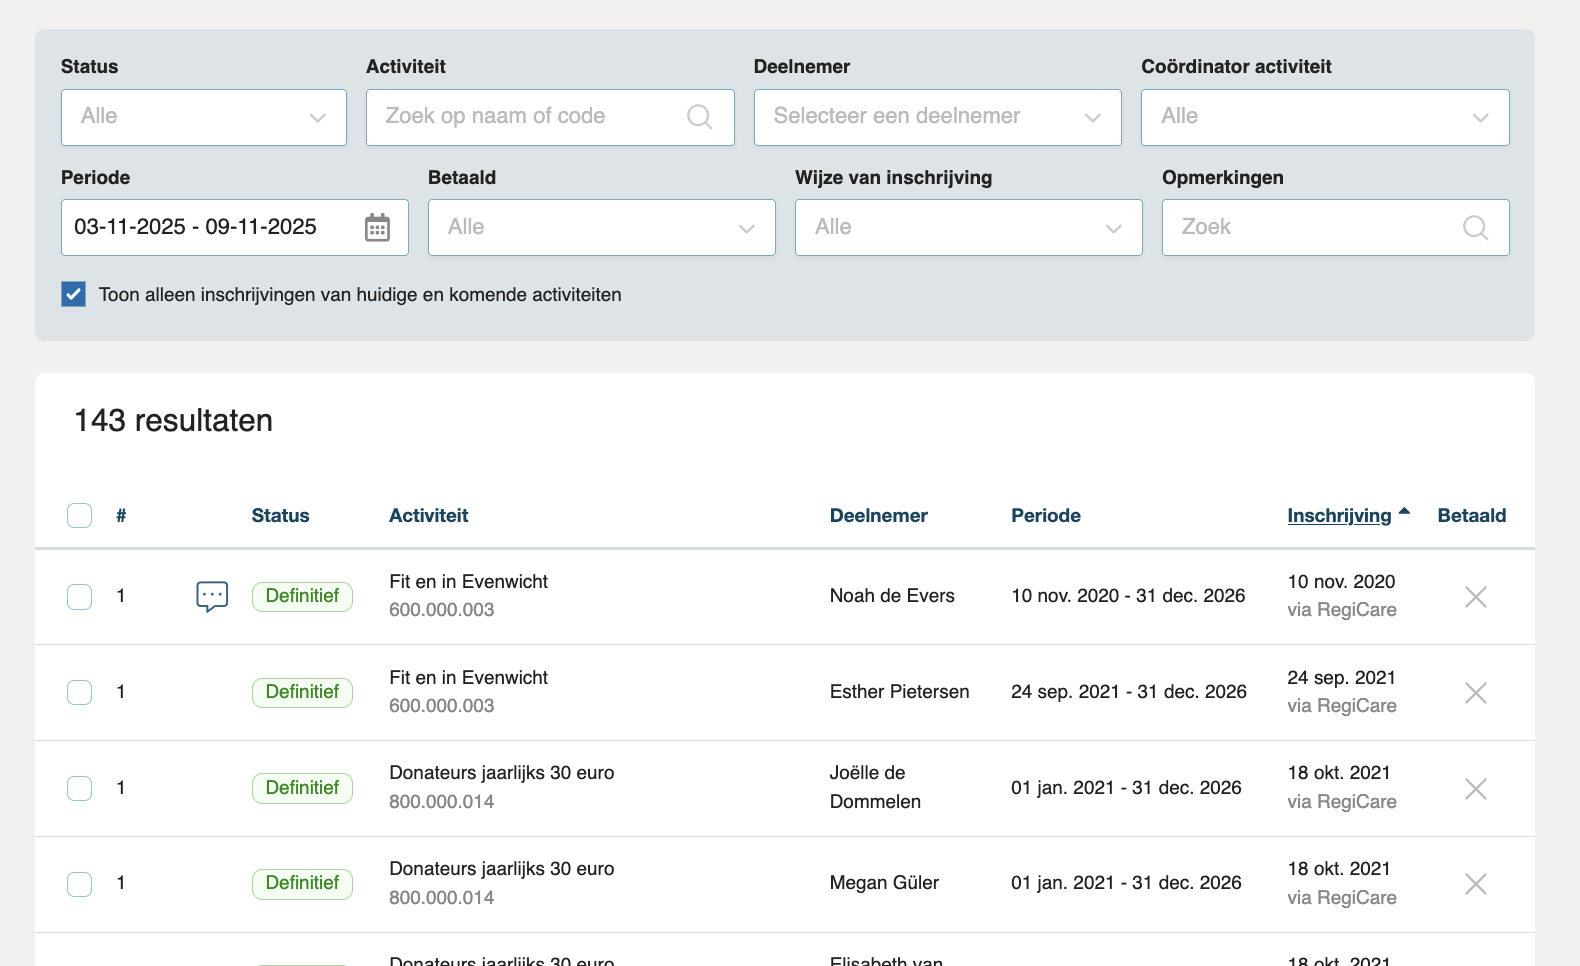The image size is (1580, 966).
Task: Click the Activiteit search field
Action: tap(550, 117)
